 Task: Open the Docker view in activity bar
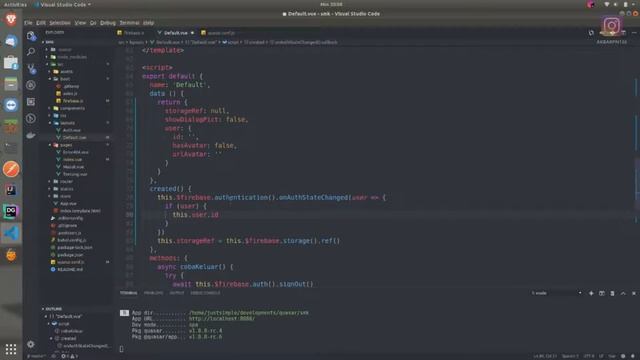click(31, 135)
